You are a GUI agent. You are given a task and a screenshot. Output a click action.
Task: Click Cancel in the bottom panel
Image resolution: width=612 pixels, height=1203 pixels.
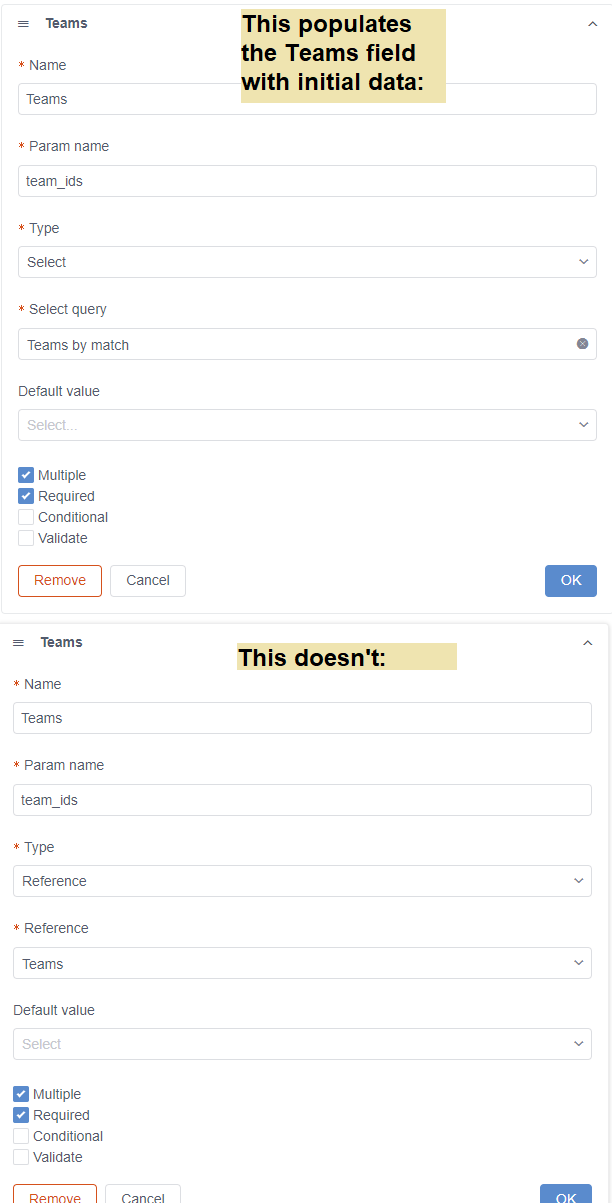pyautogui.click(x=142, y=1197)
